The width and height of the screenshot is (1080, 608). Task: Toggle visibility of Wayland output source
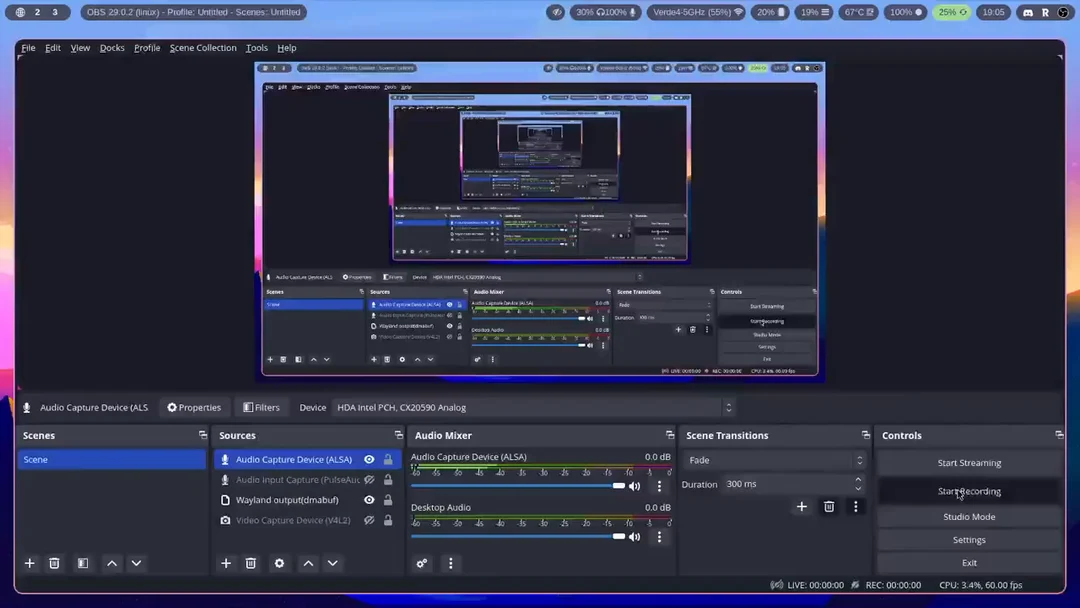(x=369, y=500)
